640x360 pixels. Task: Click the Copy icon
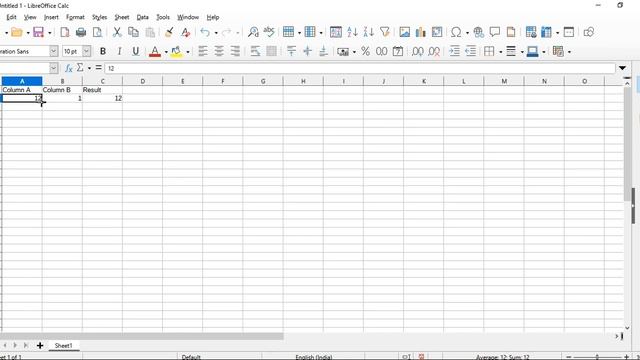[133, 32]
